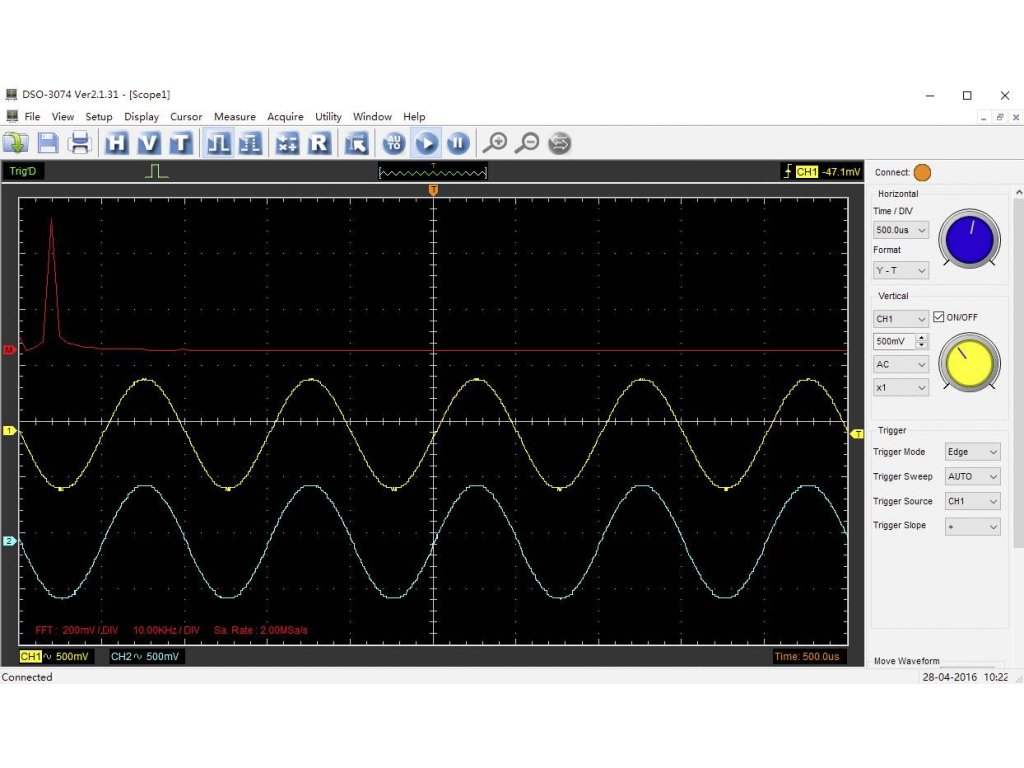Toggle the channel ON/OFF checkbox

[x=938, y=317]
